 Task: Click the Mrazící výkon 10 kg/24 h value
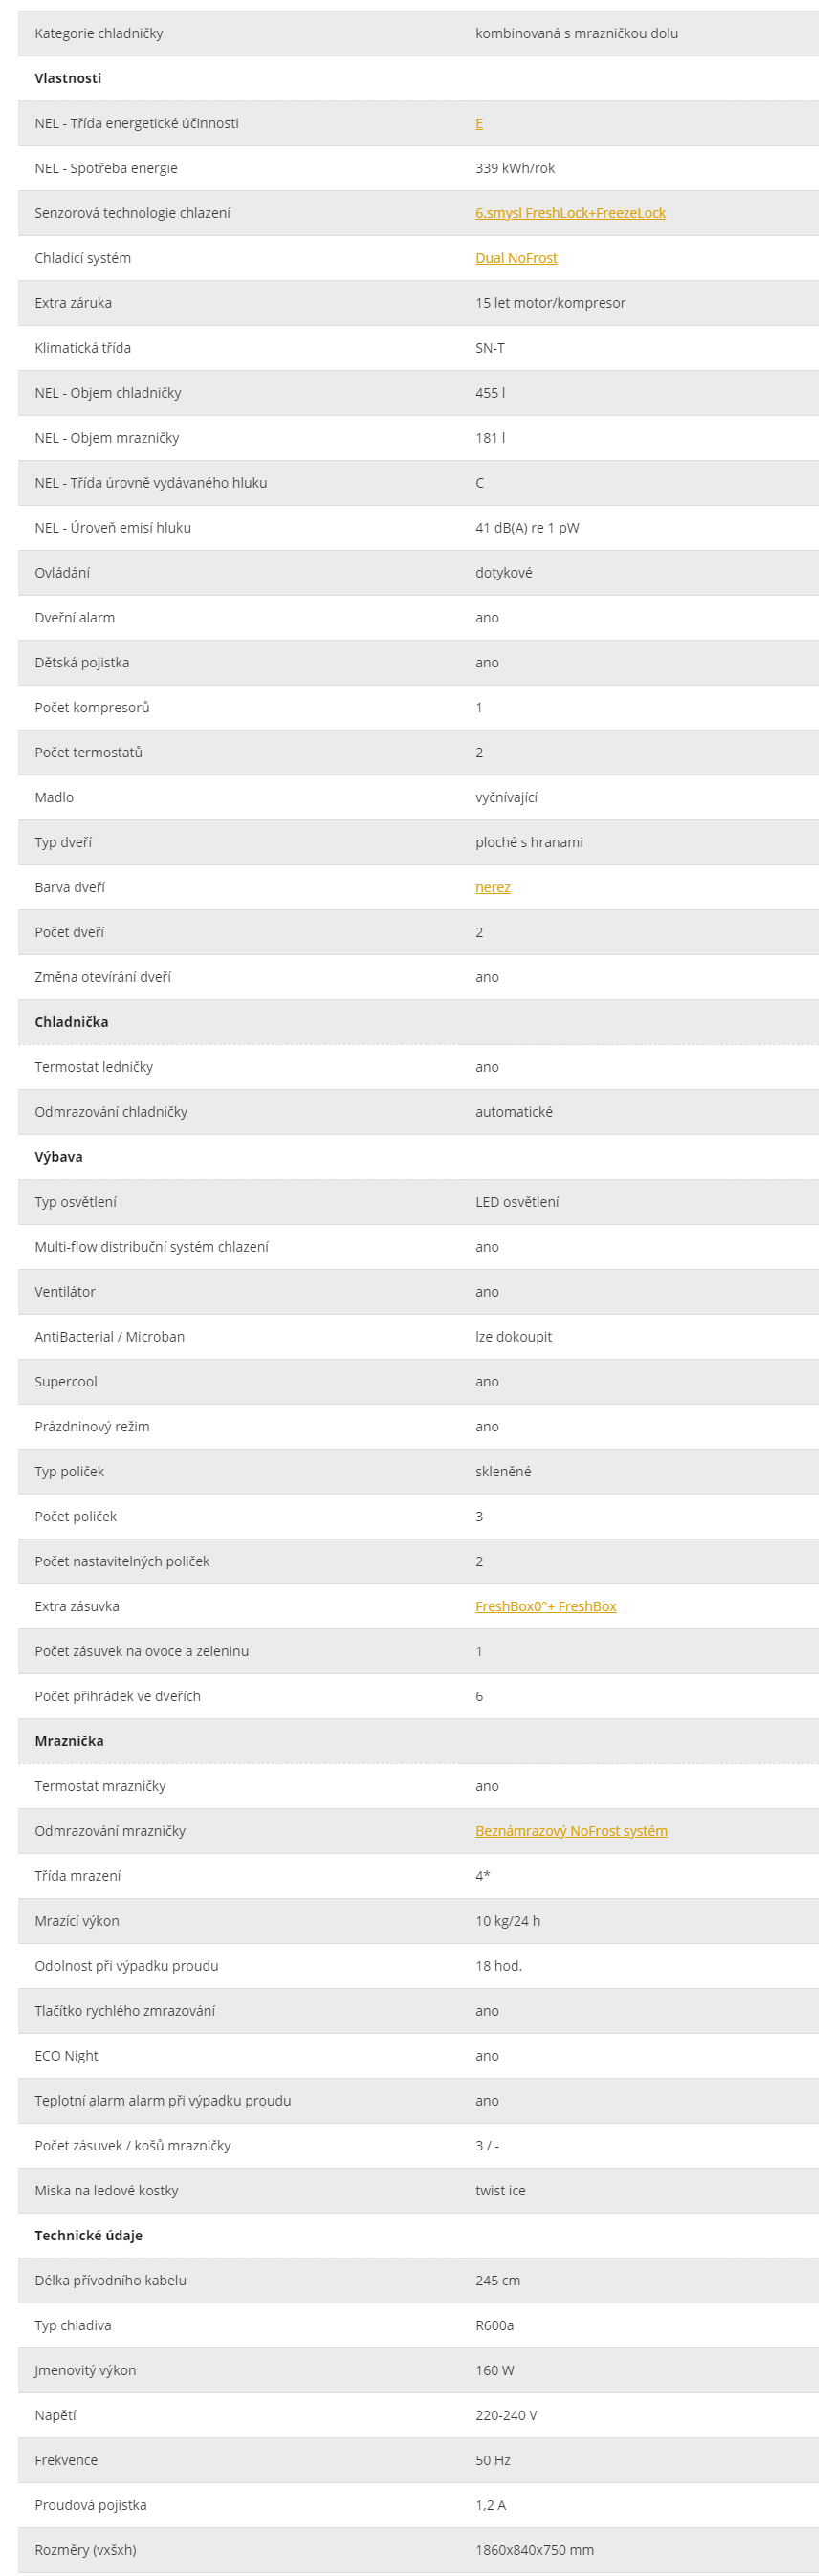point(507,1921)
